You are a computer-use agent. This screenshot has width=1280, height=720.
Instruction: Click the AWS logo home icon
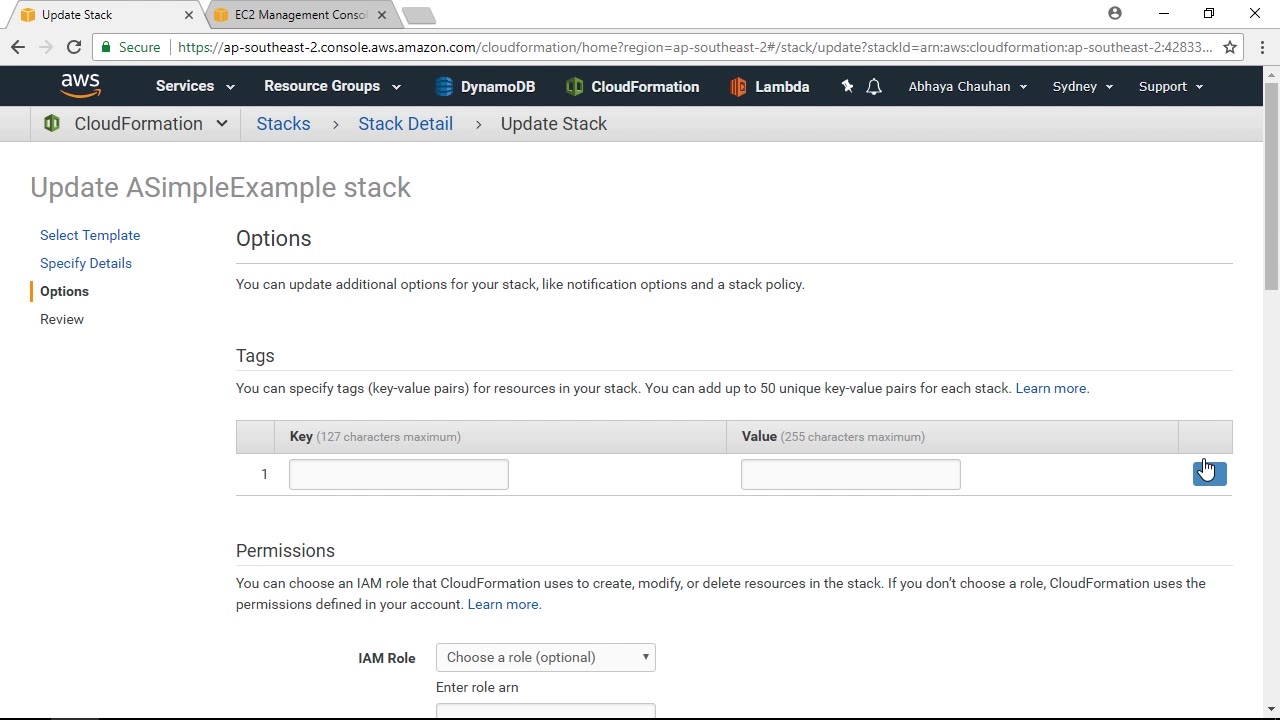pyautogui.click(x=80, y=86)
